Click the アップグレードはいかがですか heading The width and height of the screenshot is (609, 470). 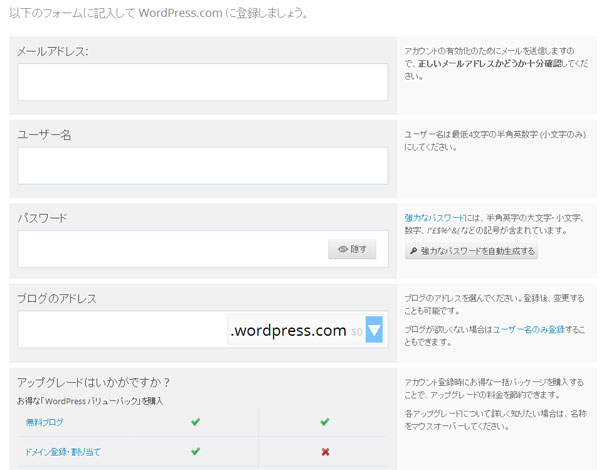93,383
